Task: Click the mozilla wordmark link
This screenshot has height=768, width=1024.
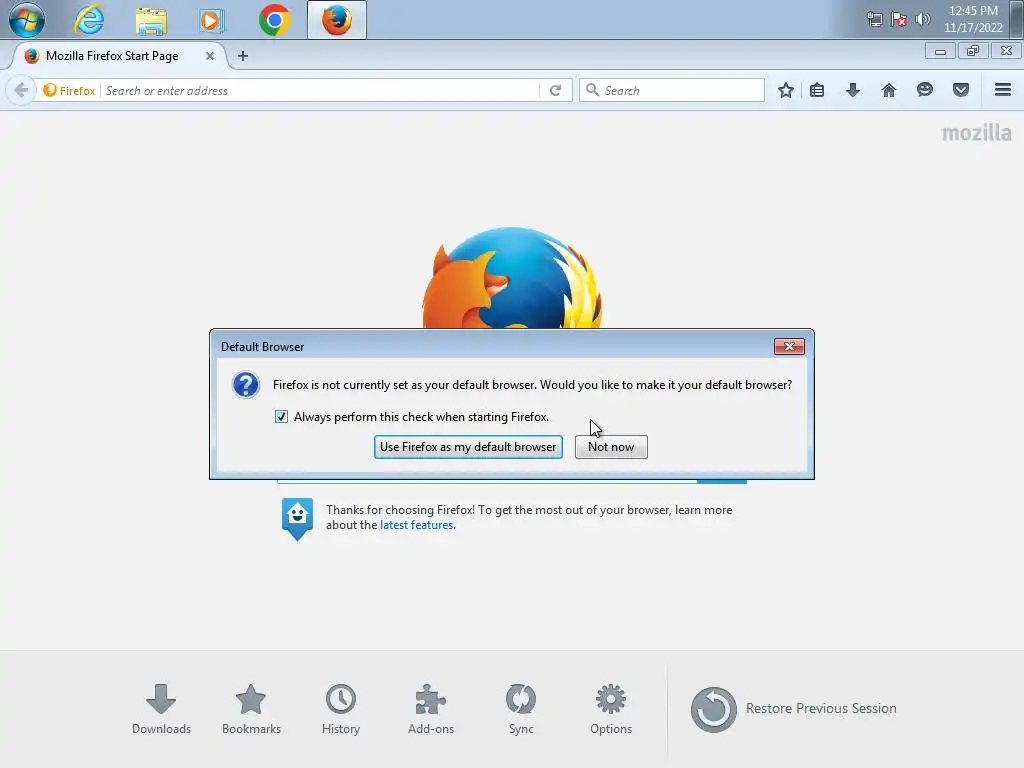Action: pyautogui.click(x=976, y=133)
